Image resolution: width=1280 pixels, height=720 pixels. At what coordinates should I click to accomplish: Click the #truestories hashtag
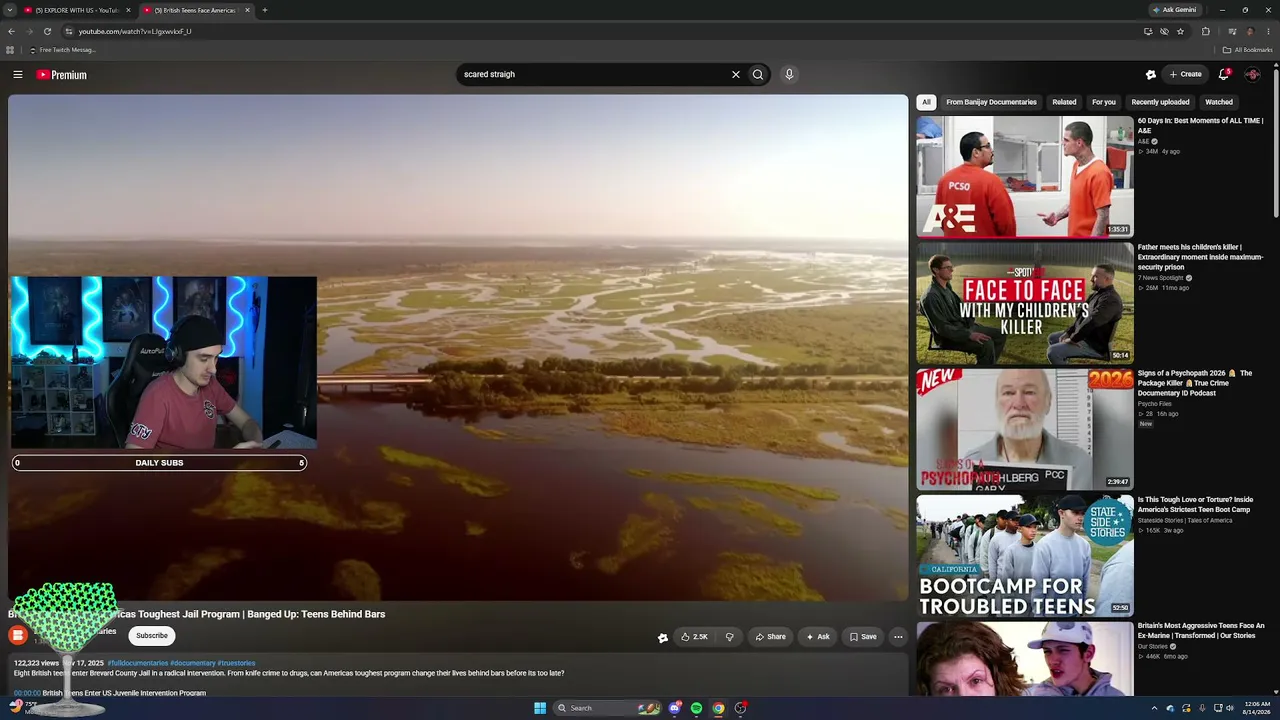(236, 663)
